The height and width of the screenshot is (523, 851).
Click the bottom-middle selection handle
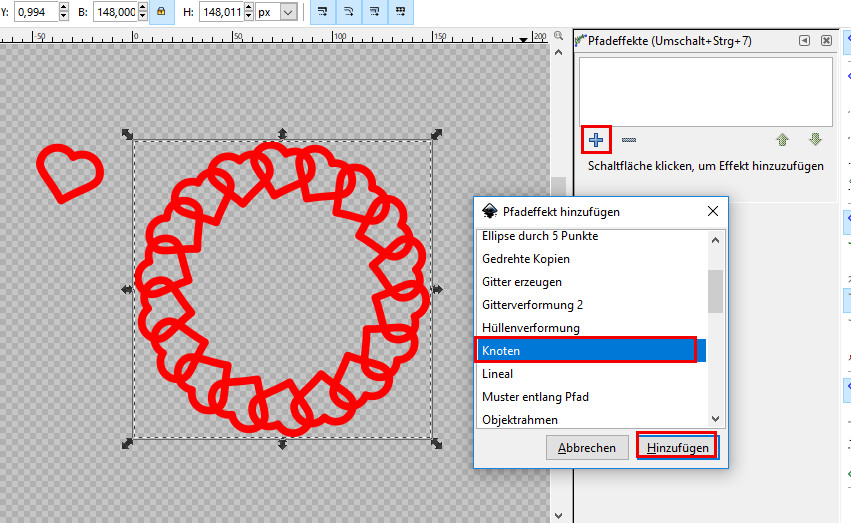(x=282, y=444)
